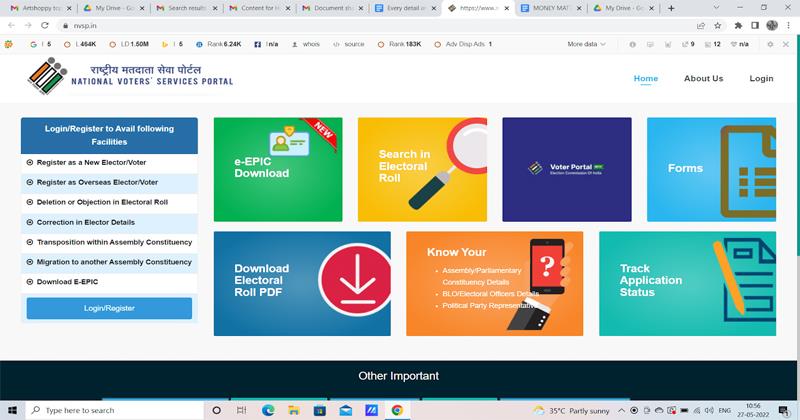Open the Extensions puzzle icon

click(738, 26)
